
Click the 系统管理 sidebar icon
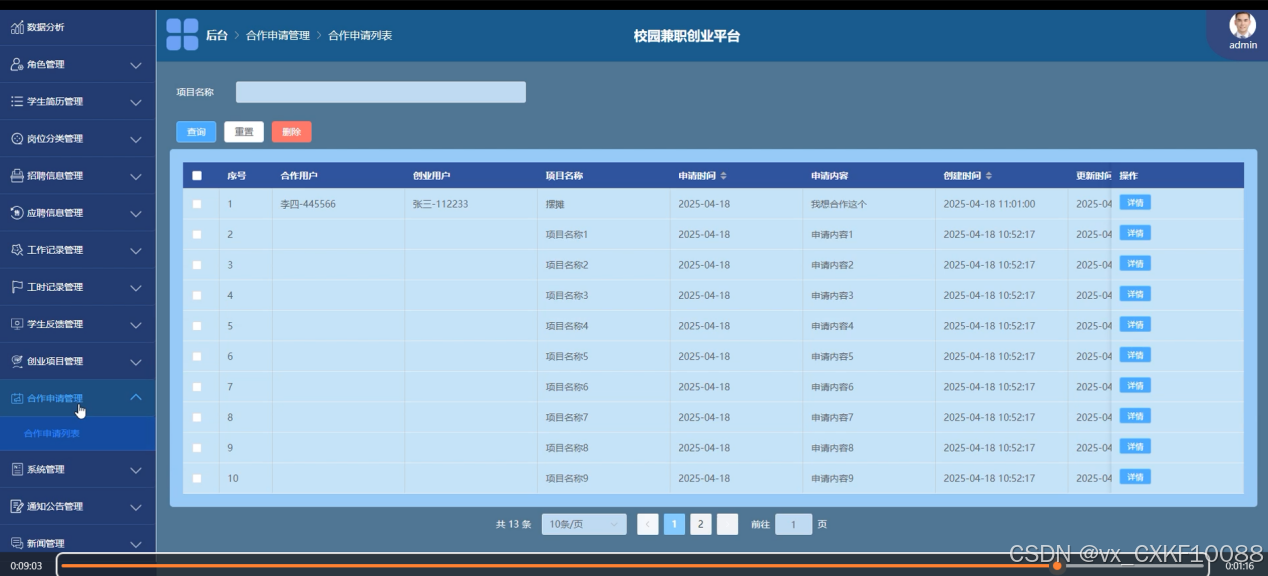pos(17,469)
